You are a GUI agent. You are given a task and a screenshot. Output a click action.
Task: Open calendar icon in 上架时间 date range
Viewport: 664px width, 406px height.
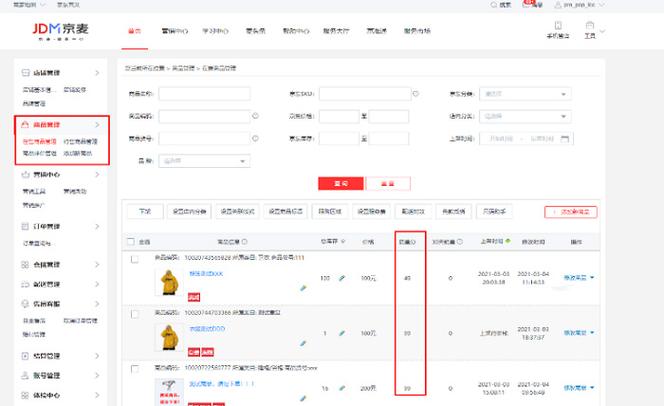click(x=564, y=138)
